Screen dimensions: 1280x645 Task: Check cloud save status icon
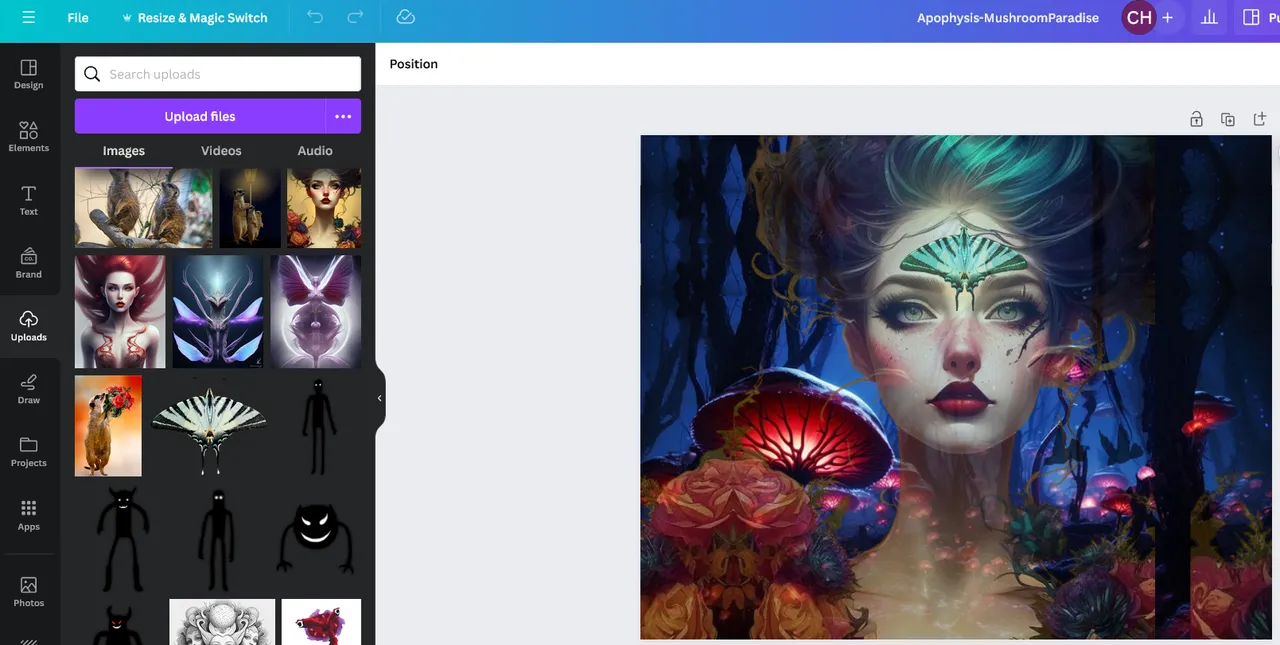pyautogui.click(x=405, y=18)
